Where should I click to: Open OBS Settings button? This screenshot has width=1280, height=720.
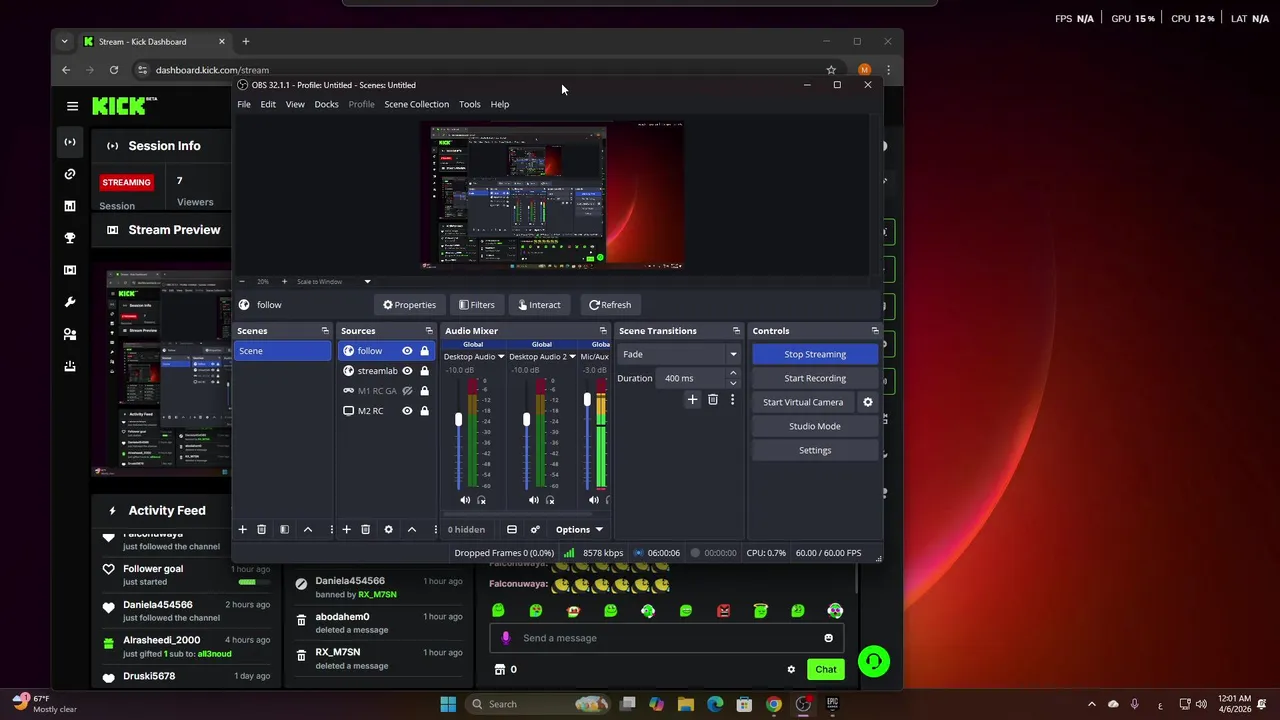coord(815,450)
